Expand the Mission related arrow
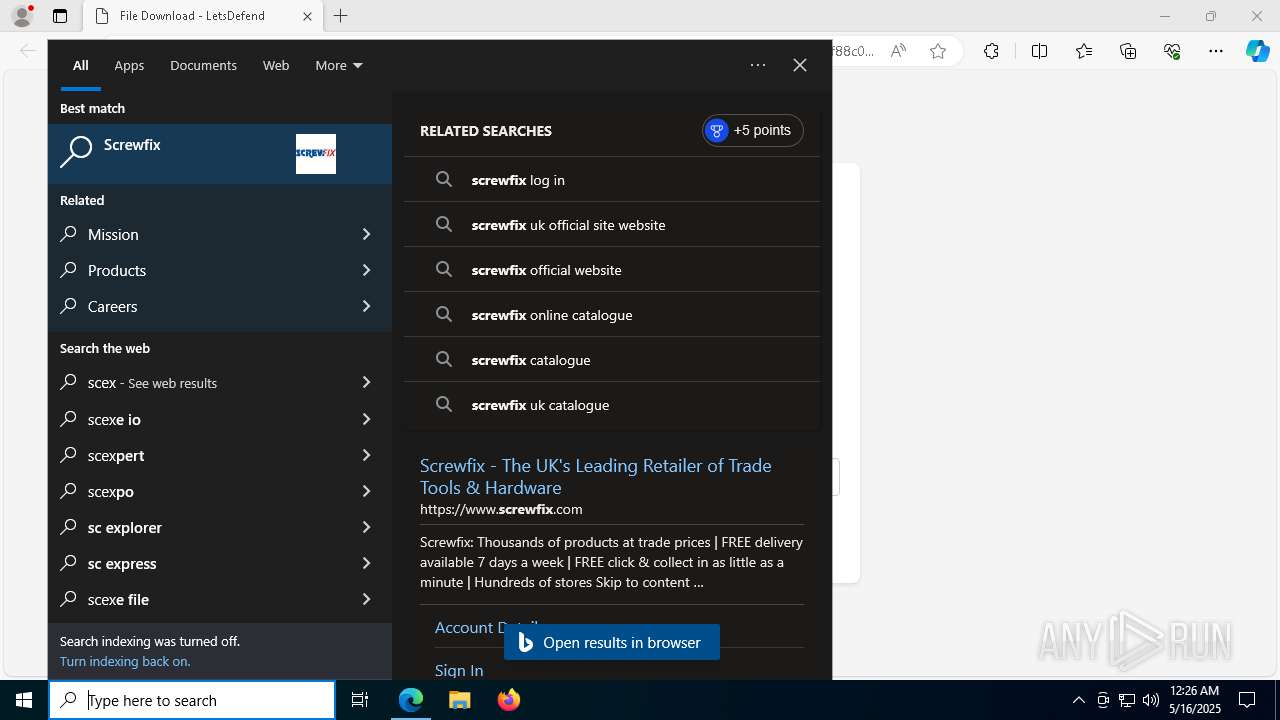 point(366,234)
